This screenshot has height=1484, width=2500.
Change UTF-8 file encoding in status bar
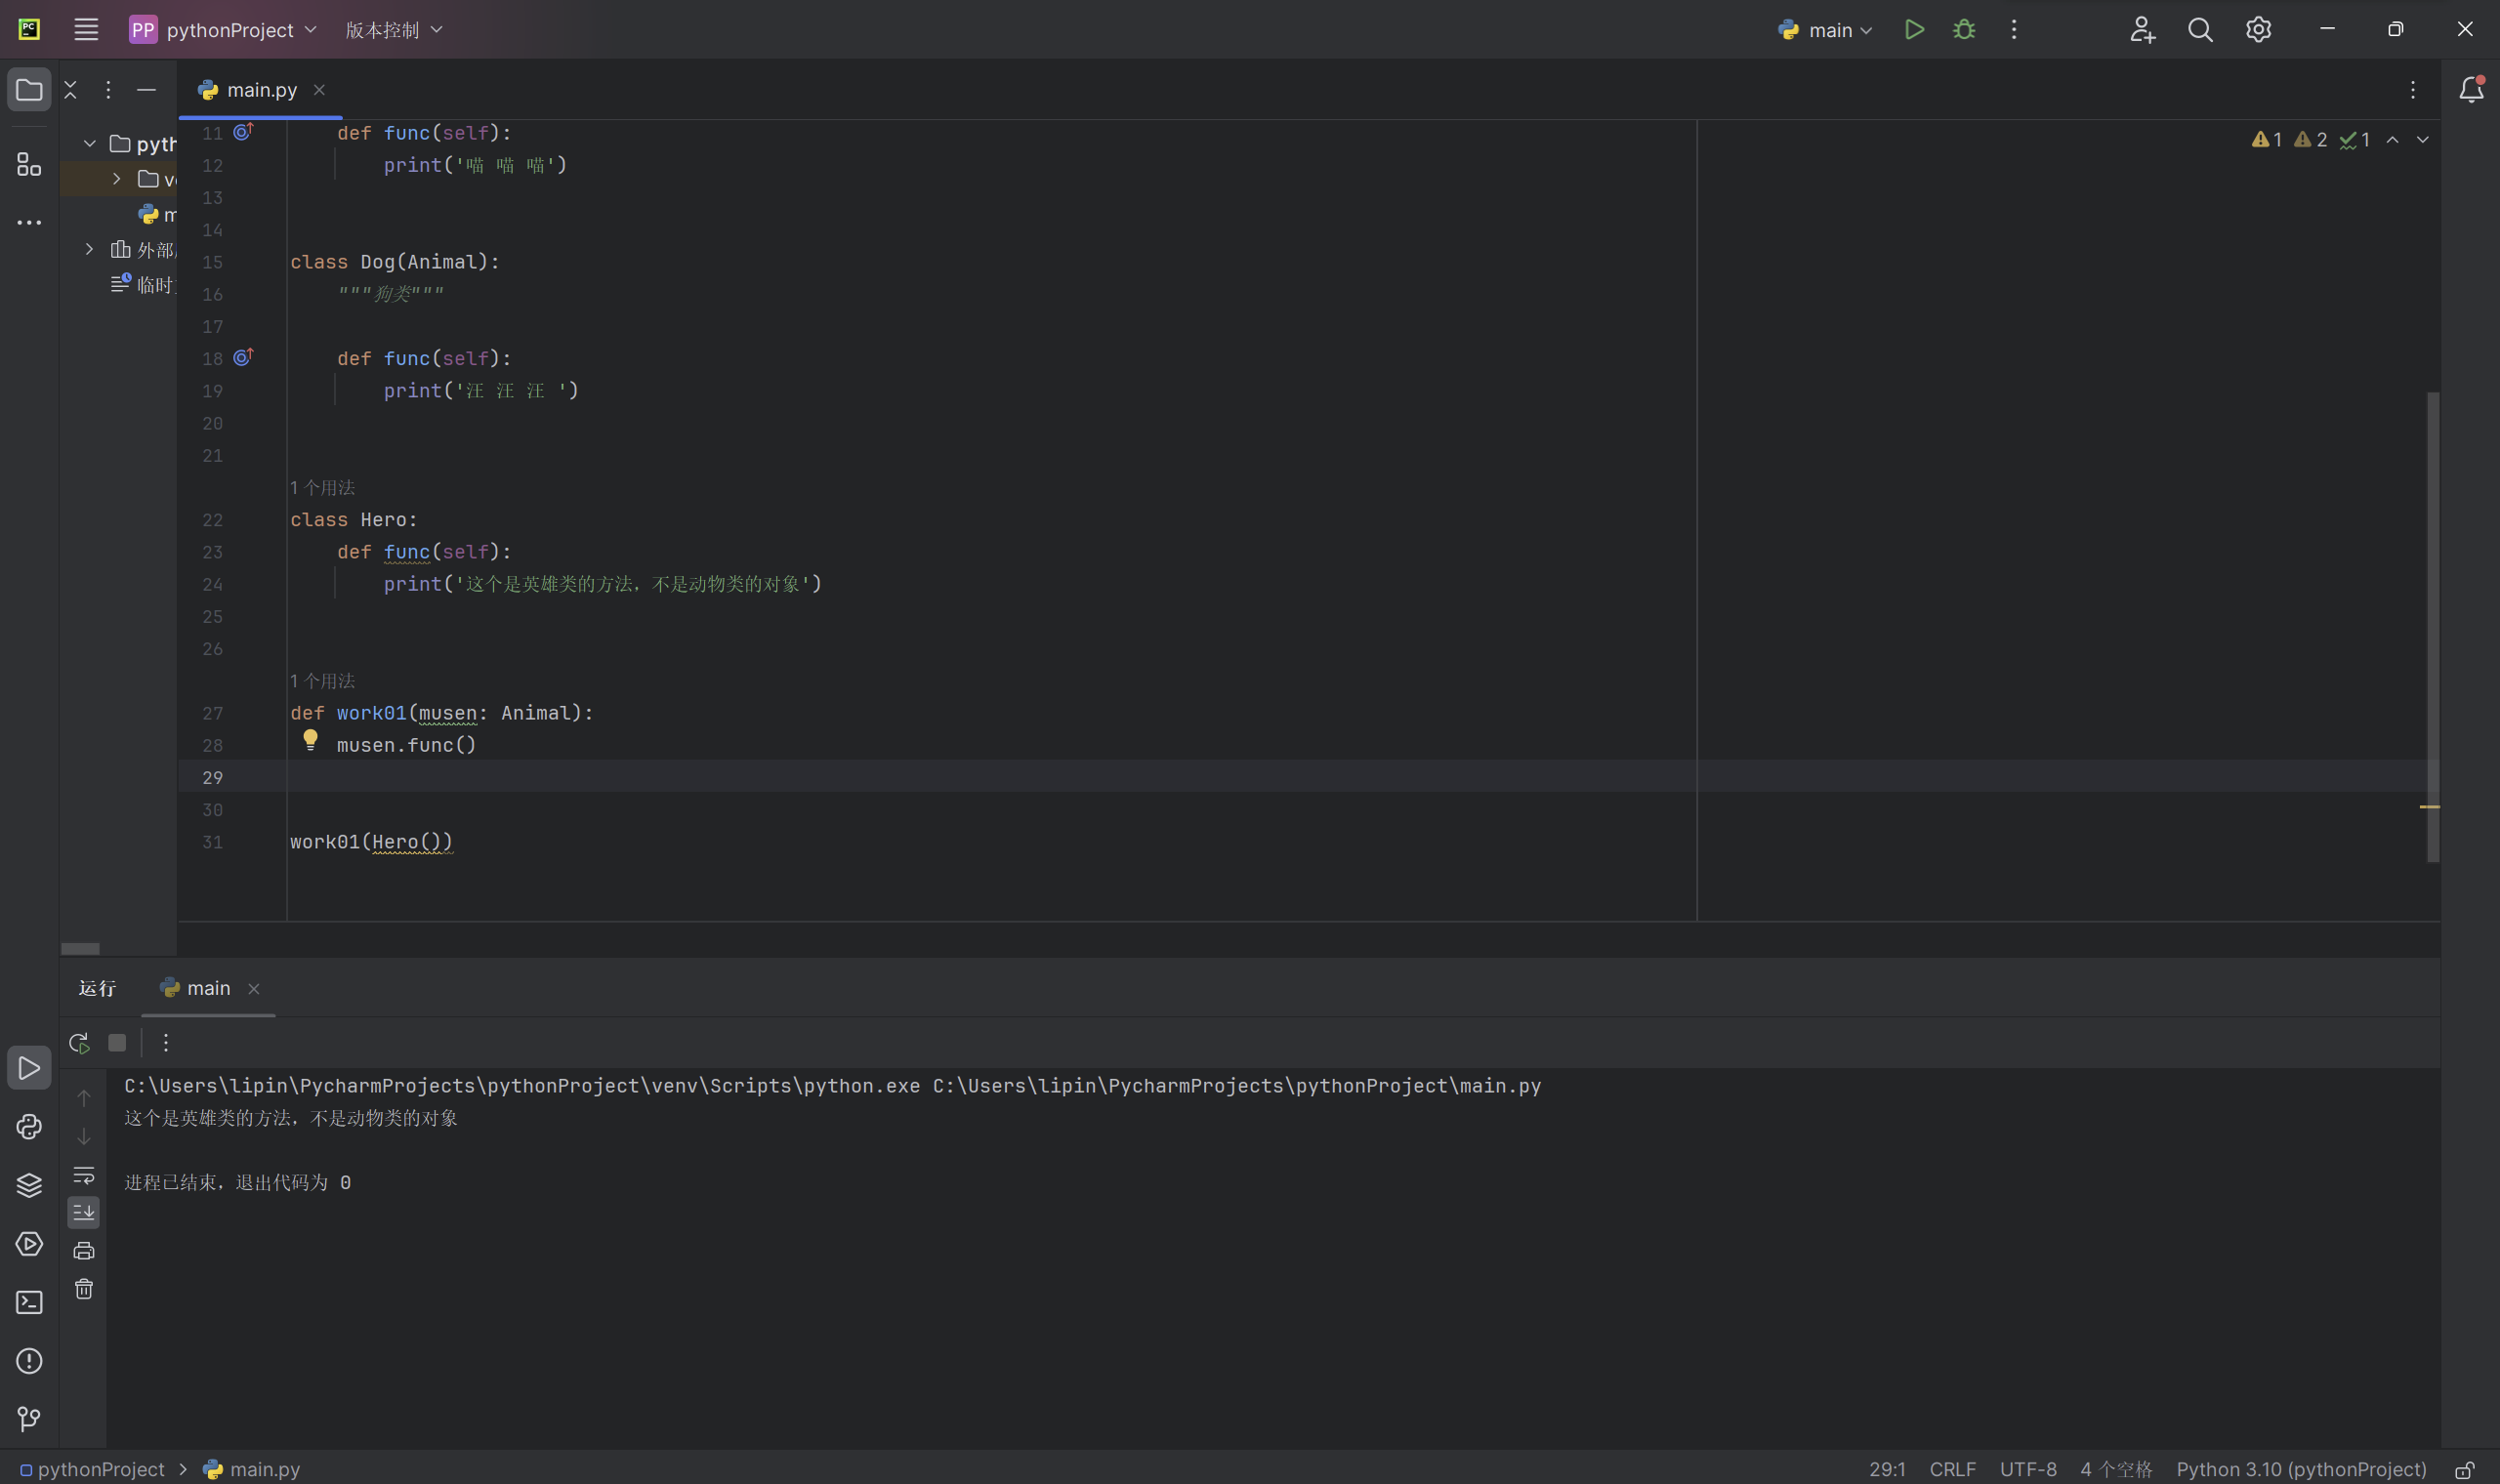coord(2028,1469)
